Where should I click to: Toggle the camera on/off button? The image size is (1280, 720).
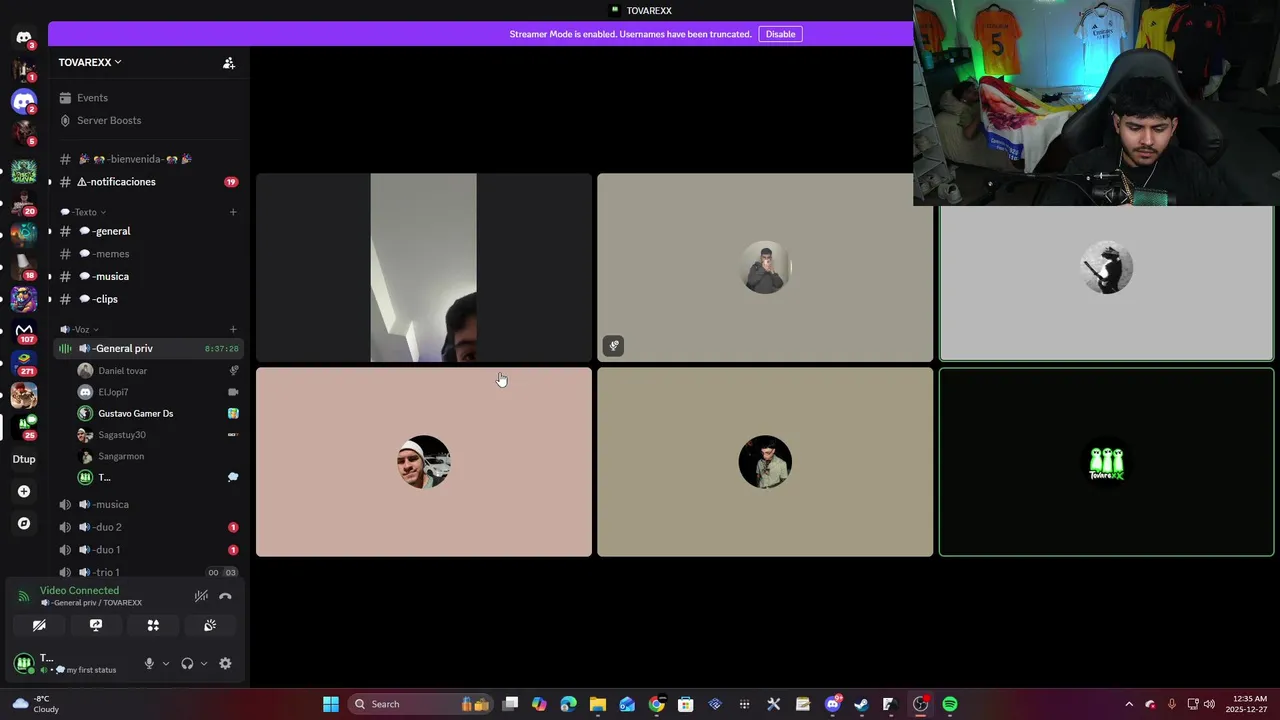tap(39, 625)
